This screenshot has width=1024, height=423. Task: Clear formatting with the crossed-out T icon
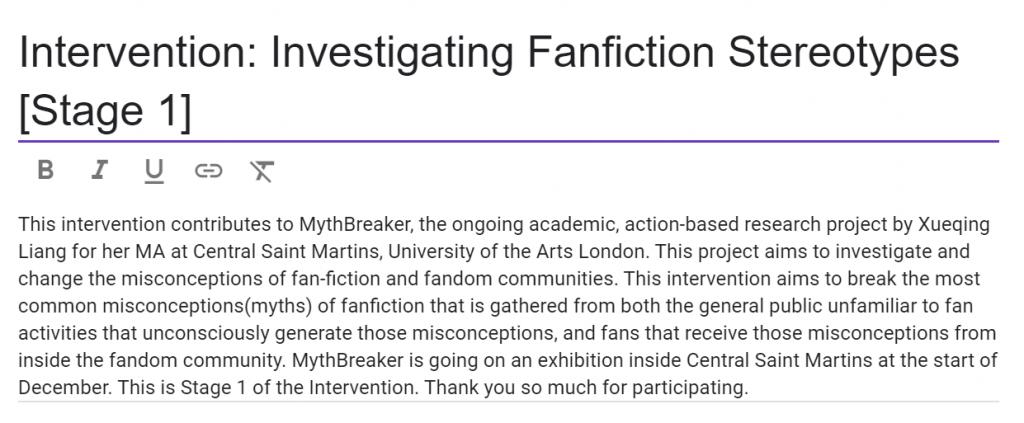click(262, 171)
